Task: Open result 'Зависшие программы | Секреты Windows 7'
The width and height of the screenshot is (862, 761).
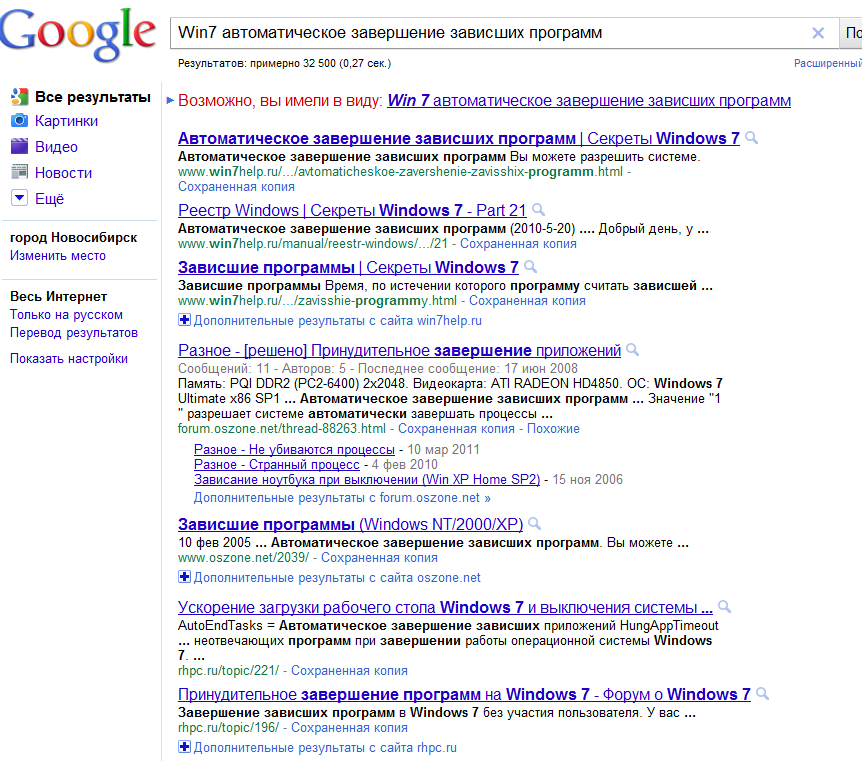Action: point(349,267)
